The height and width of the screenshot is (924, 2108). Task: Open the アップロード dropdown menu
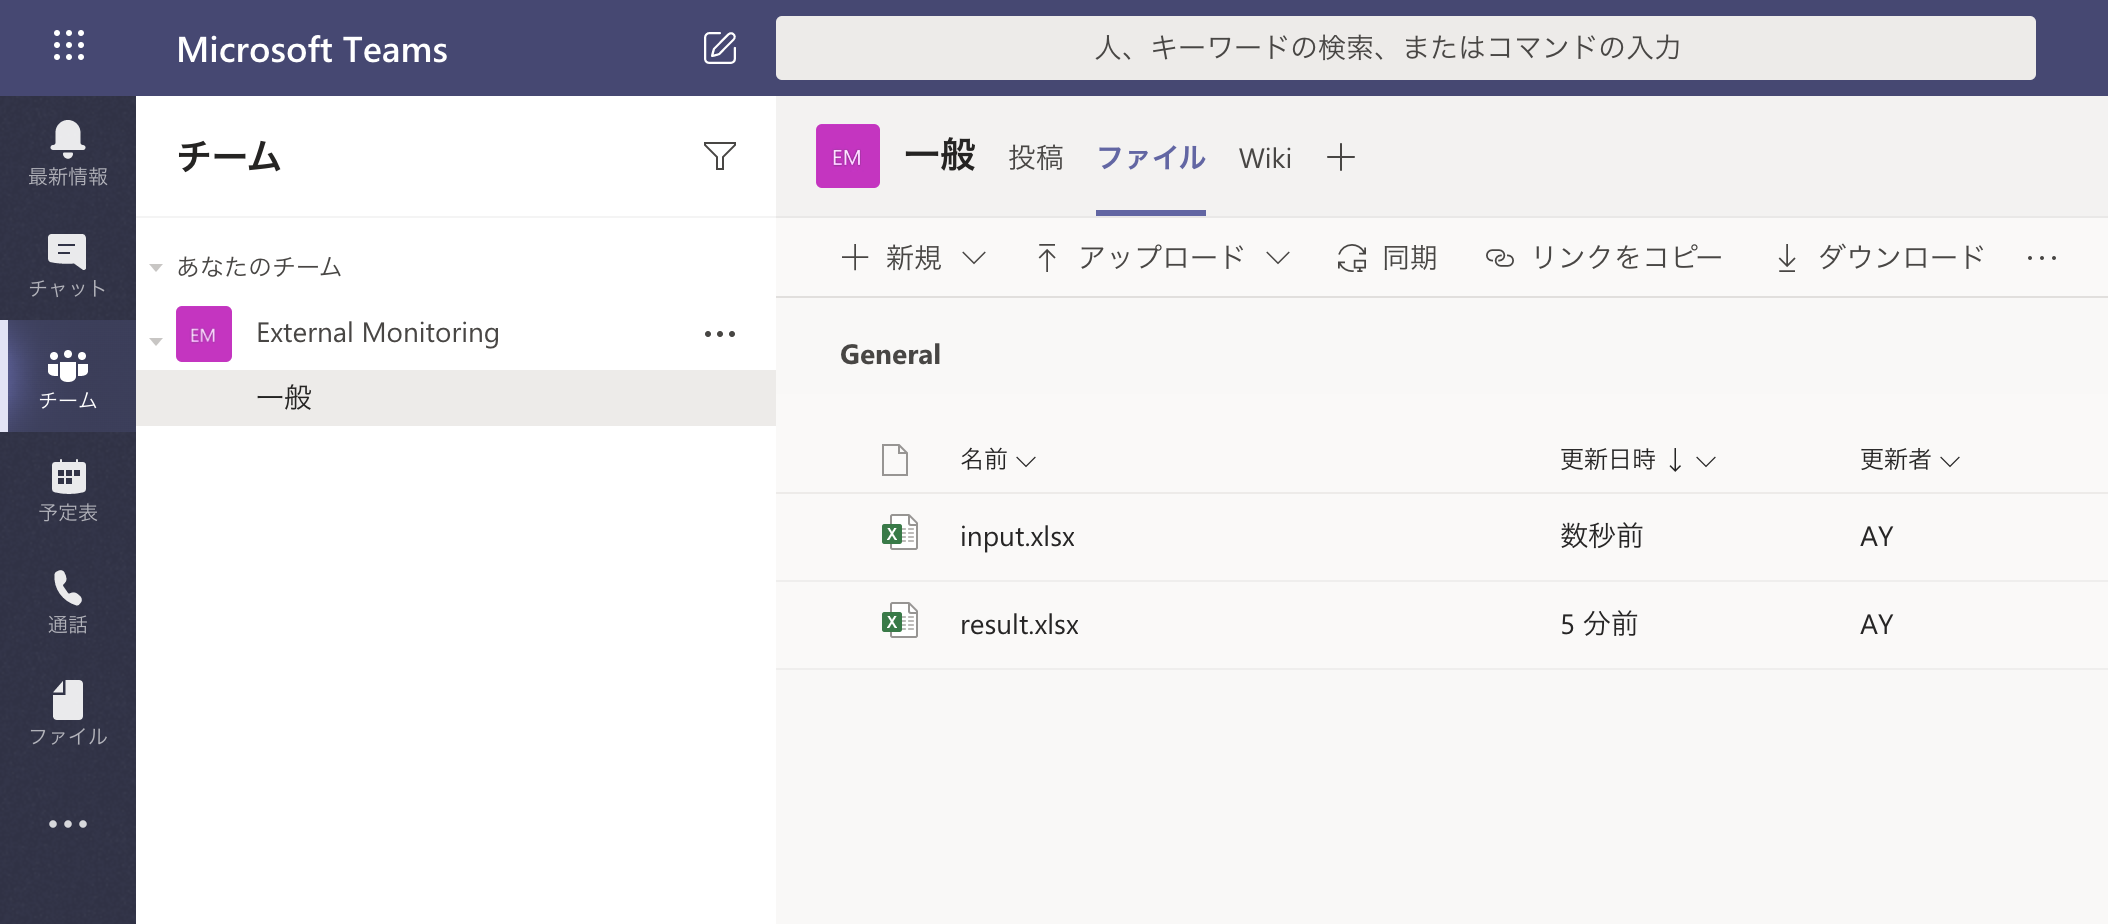[x=1162, y=258]
